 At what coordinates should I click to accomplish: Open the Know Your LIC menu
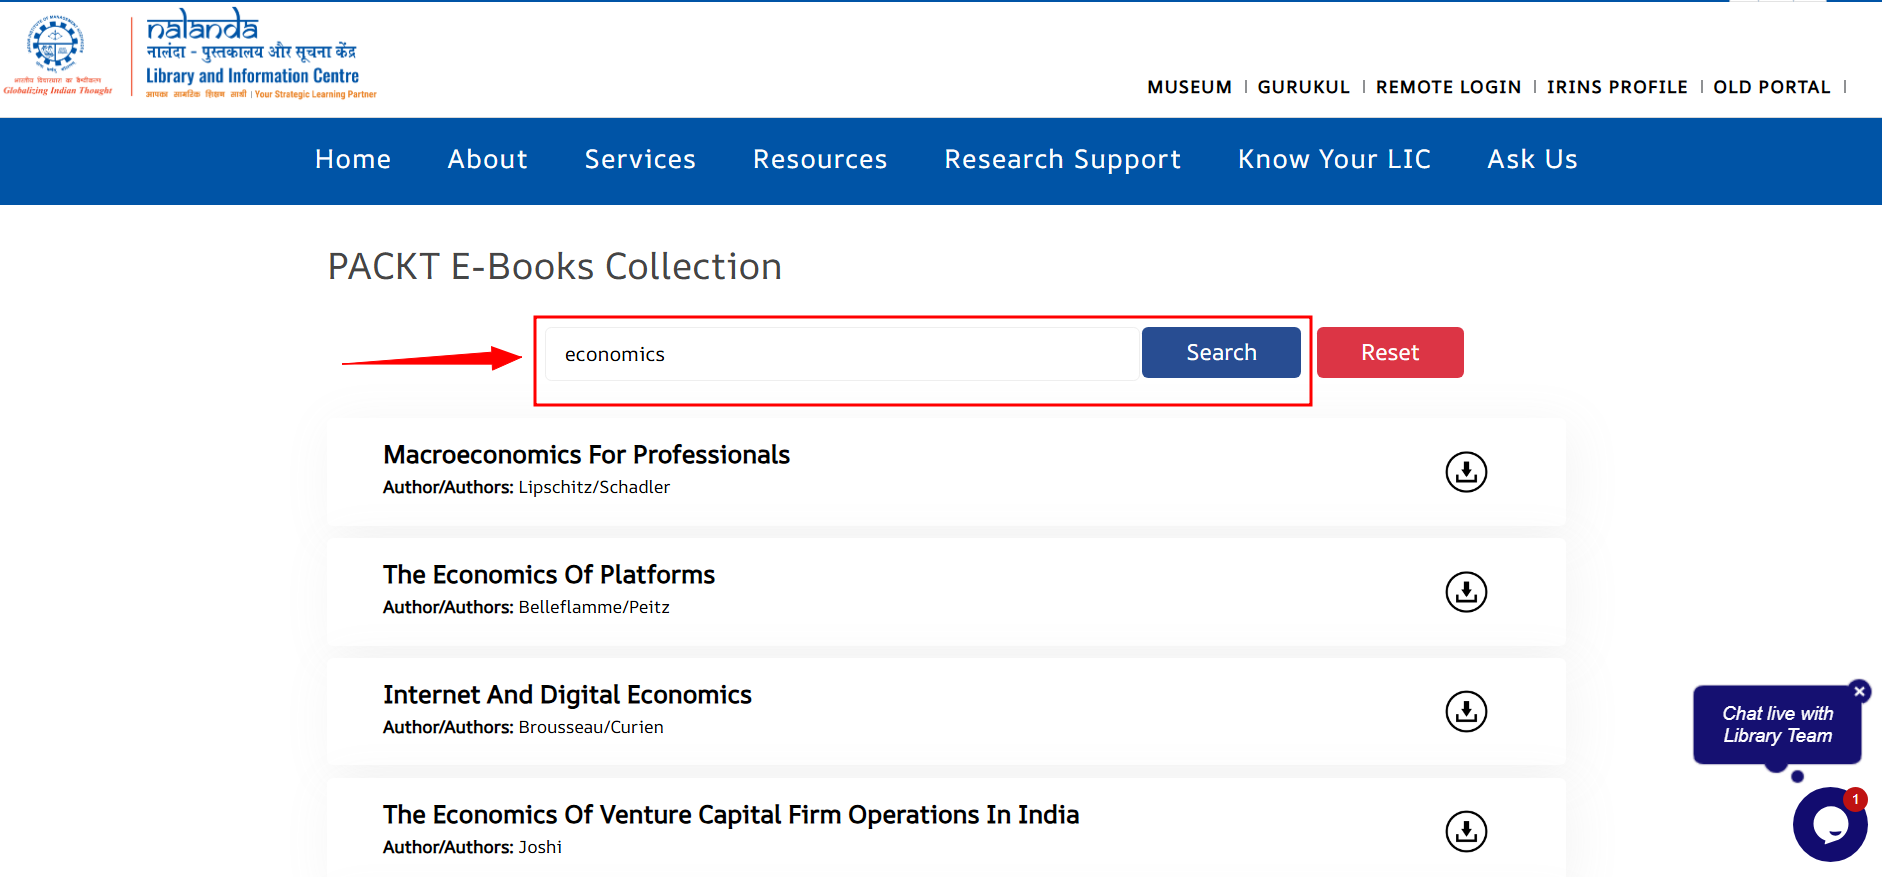point(1334,160)
